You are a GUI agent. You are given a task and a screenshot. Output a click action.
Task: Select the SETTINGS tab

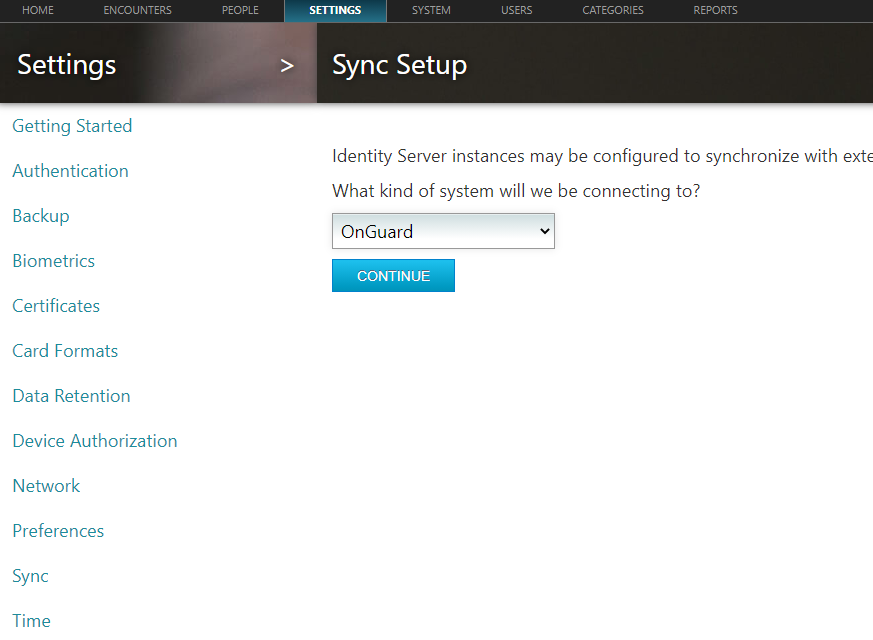tap(335, 11)
